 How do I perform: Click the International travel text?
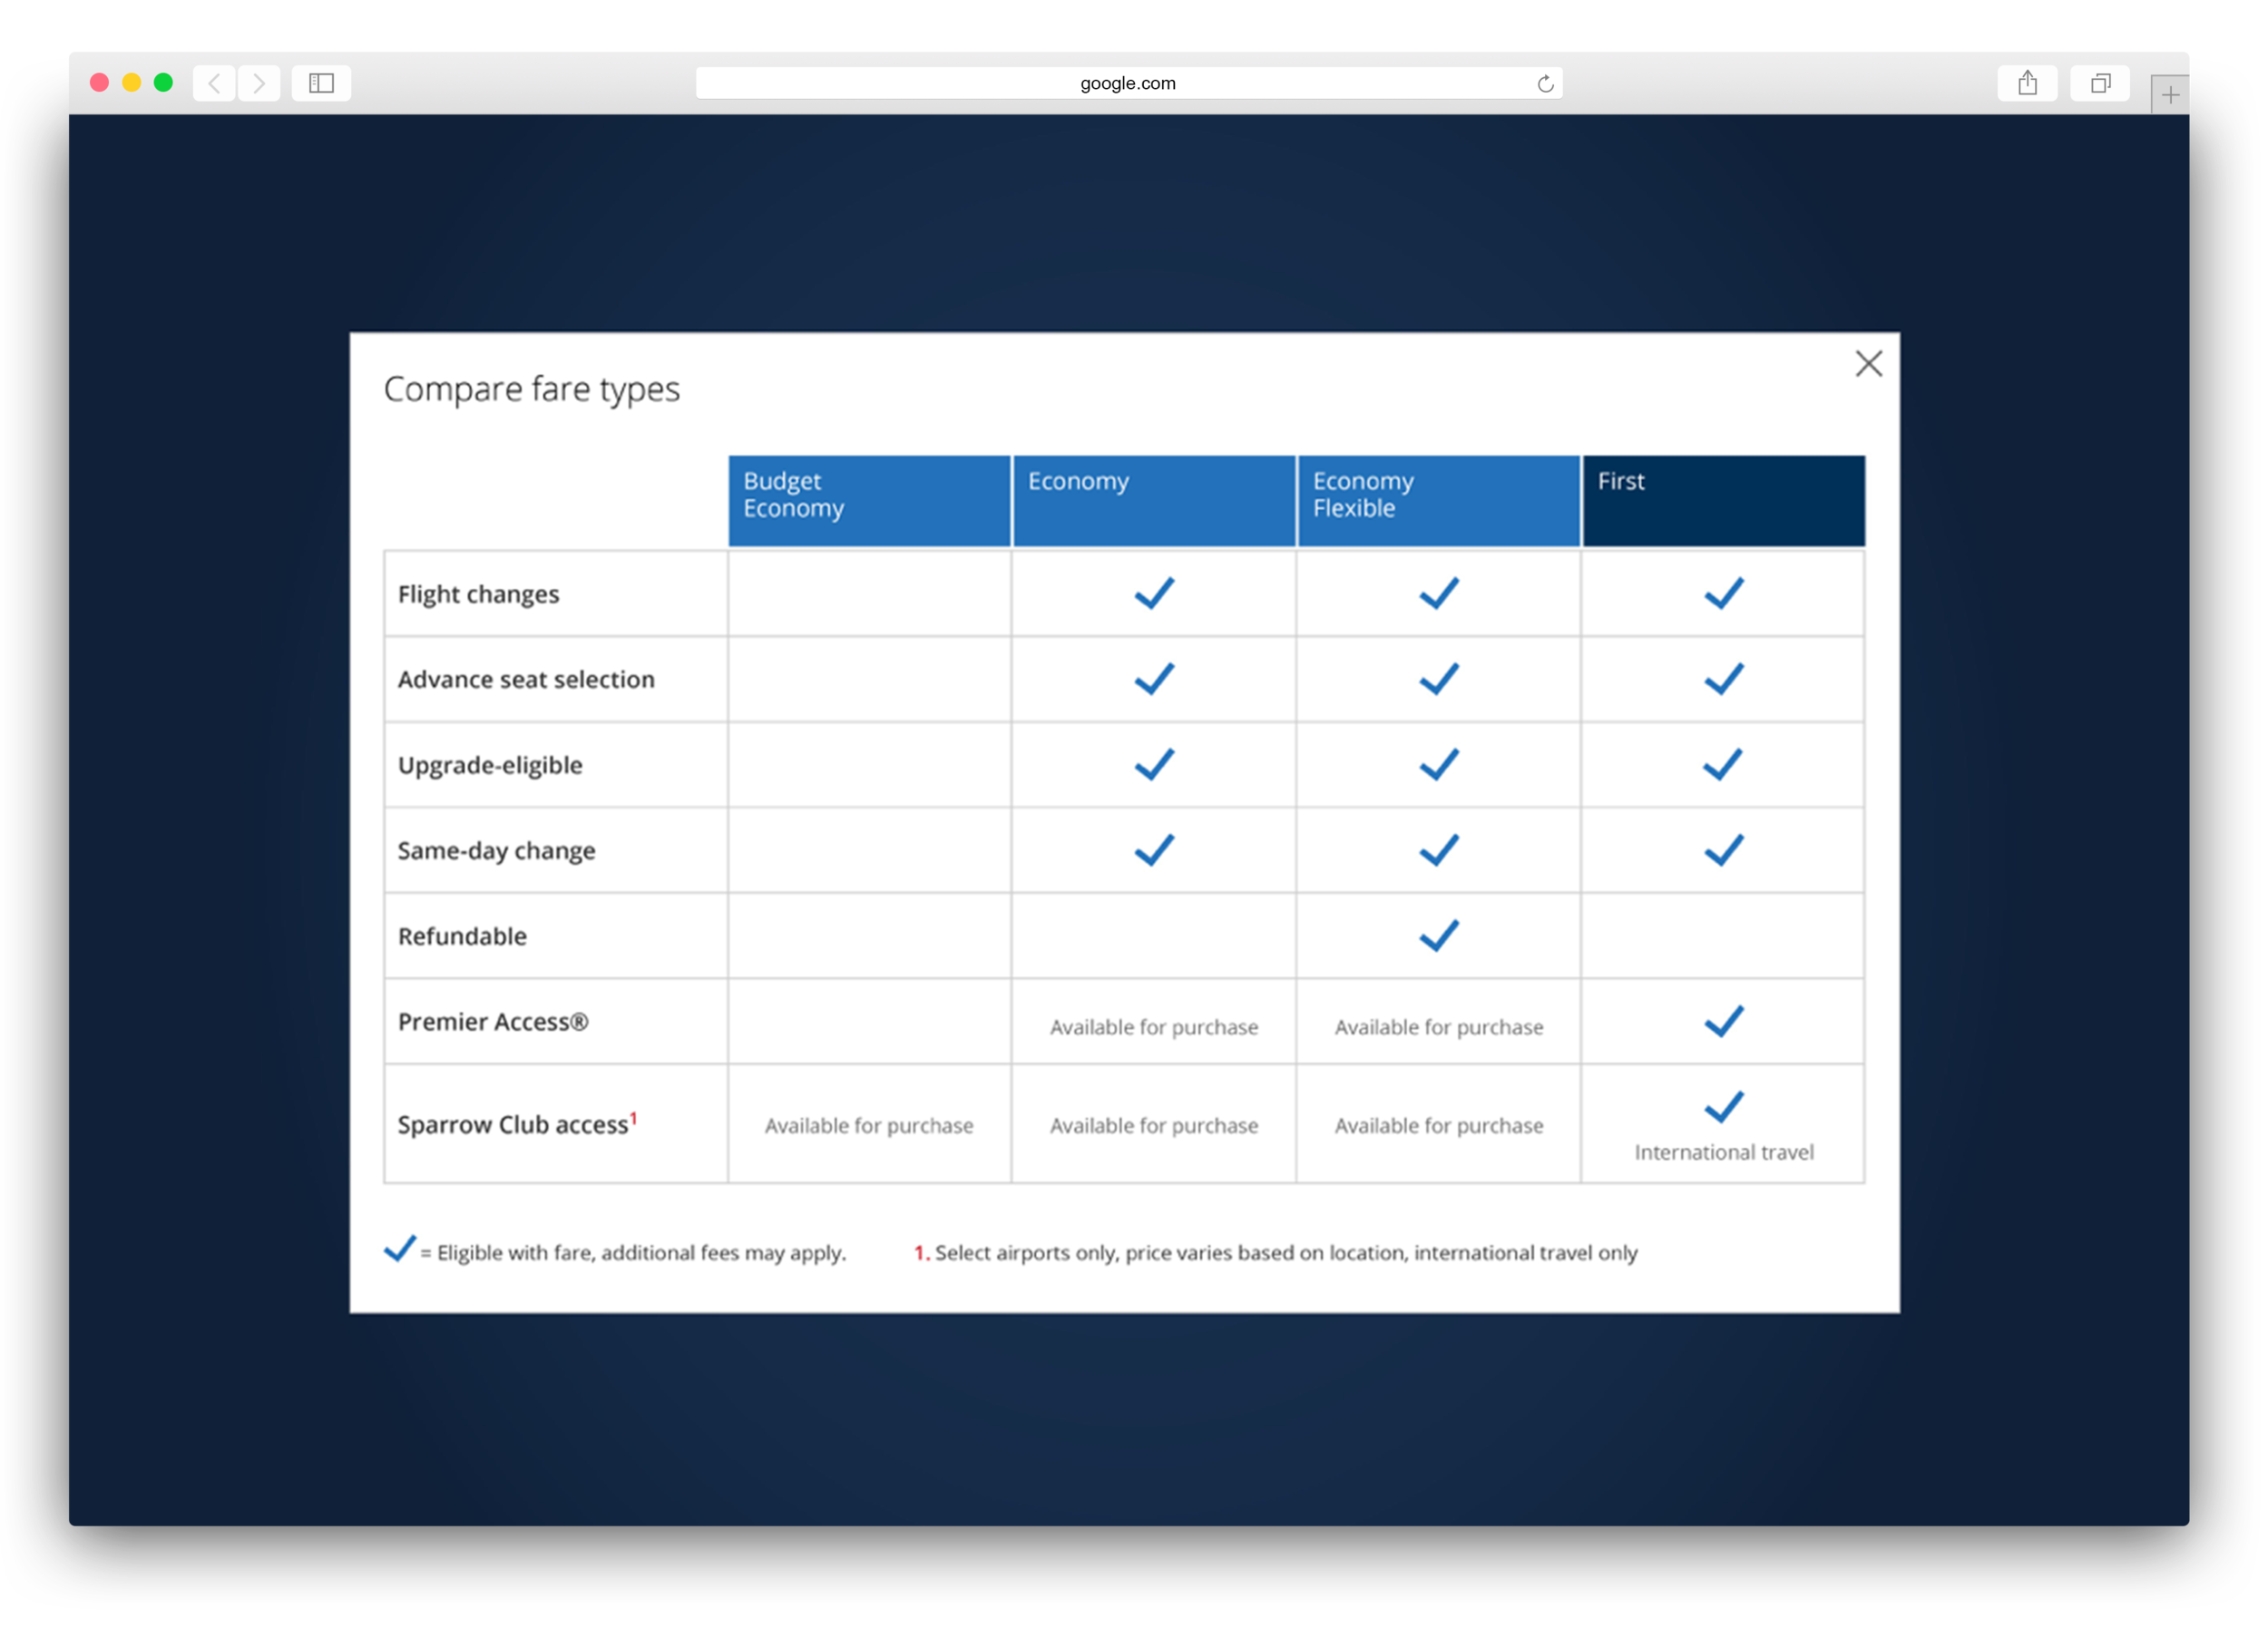[x=1723, y=1152]
